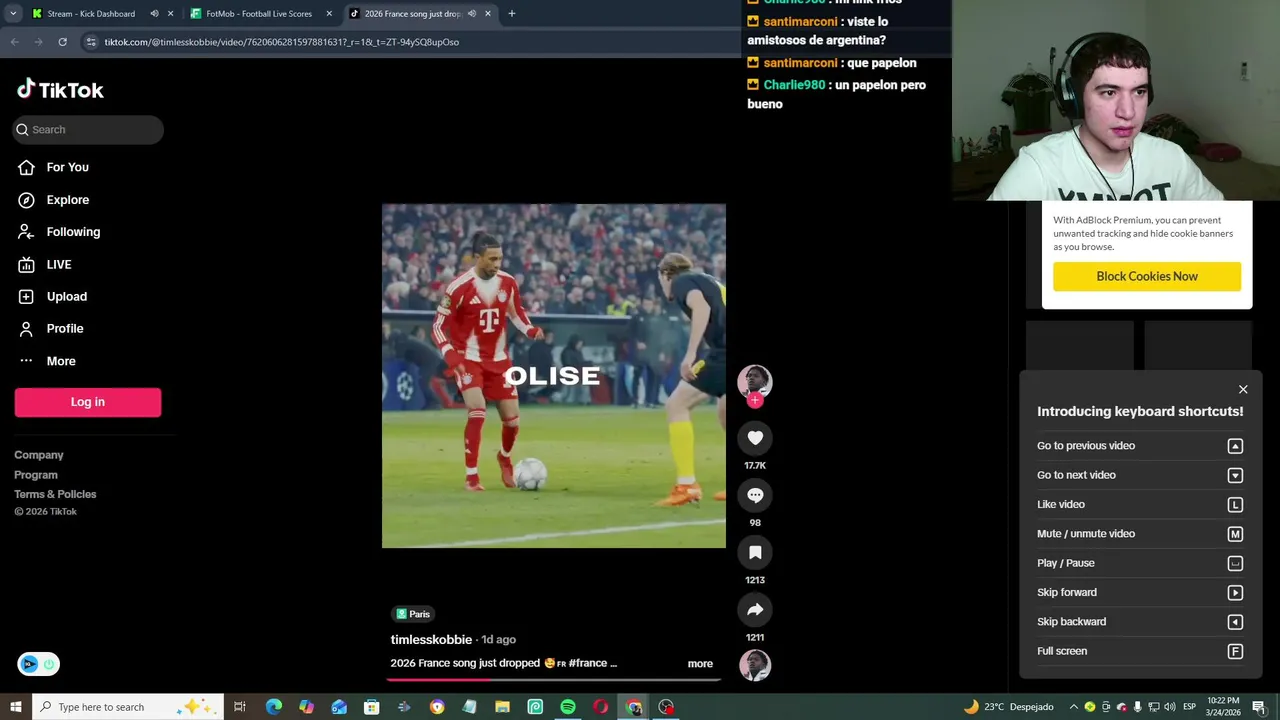Close the FotMob browser tab
This screenshot has width=1280, height=720.
[x=329, y=14]
